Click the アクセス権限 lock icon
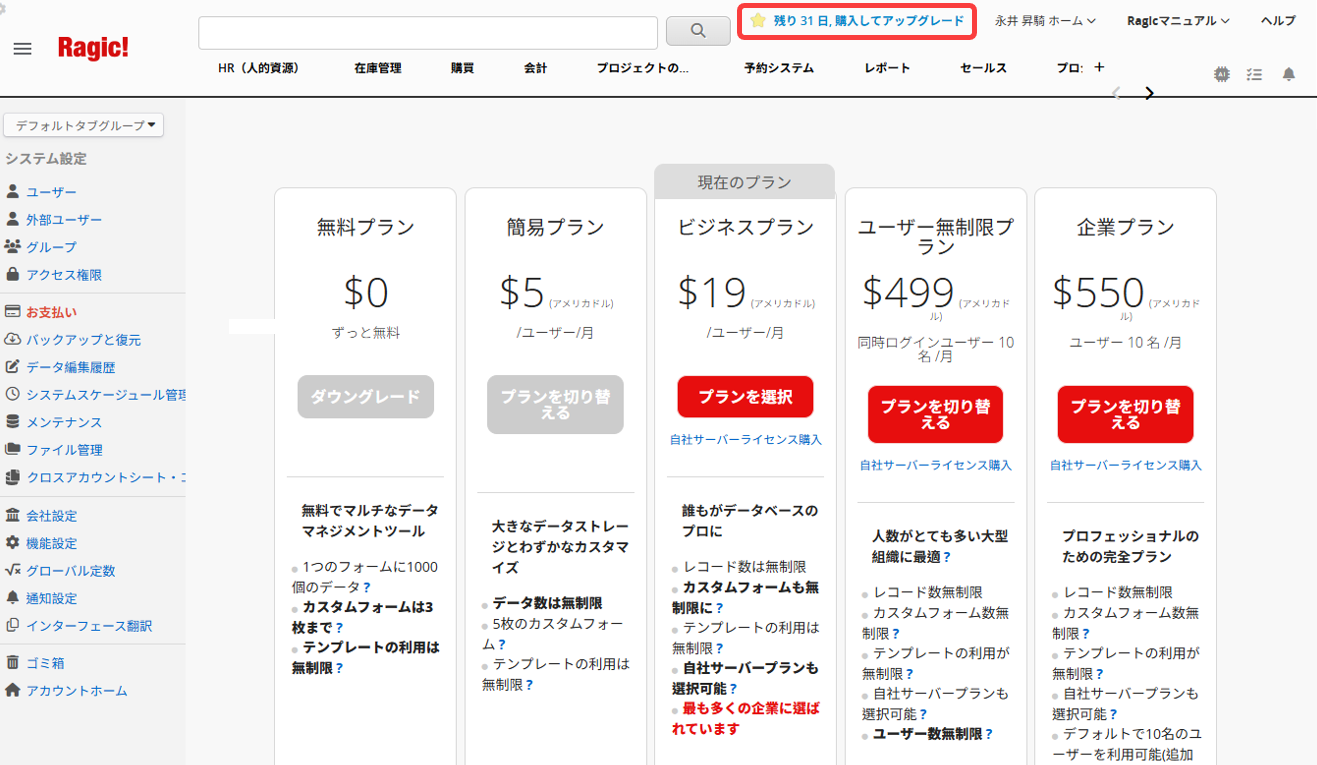Image resolution: width=1317 pixels, height=765 pixels. click(x=13, y=274)
